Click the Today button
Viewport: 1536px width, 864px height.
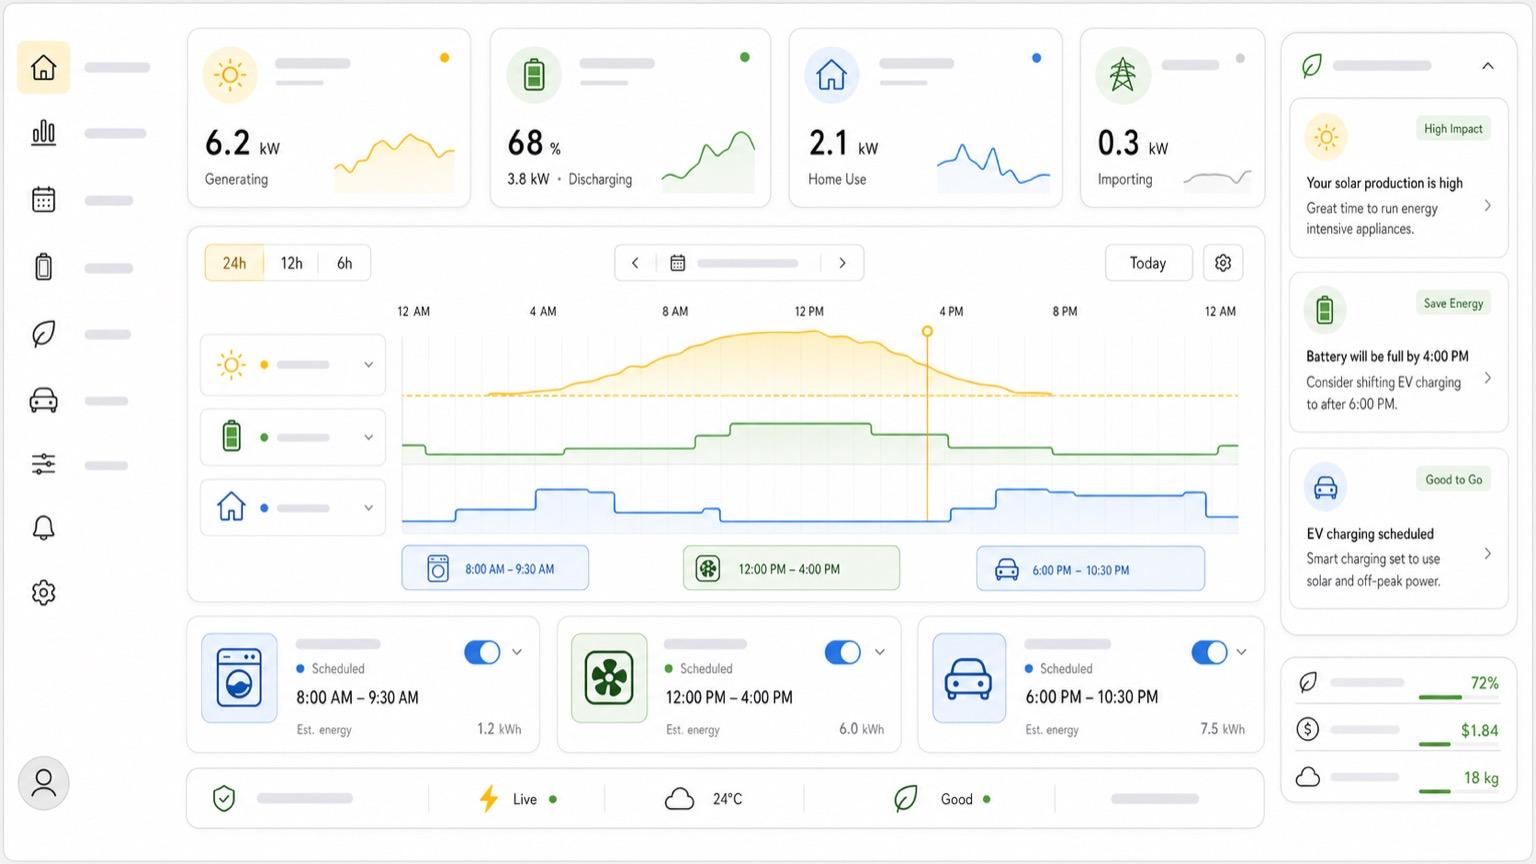[1148, 263]
